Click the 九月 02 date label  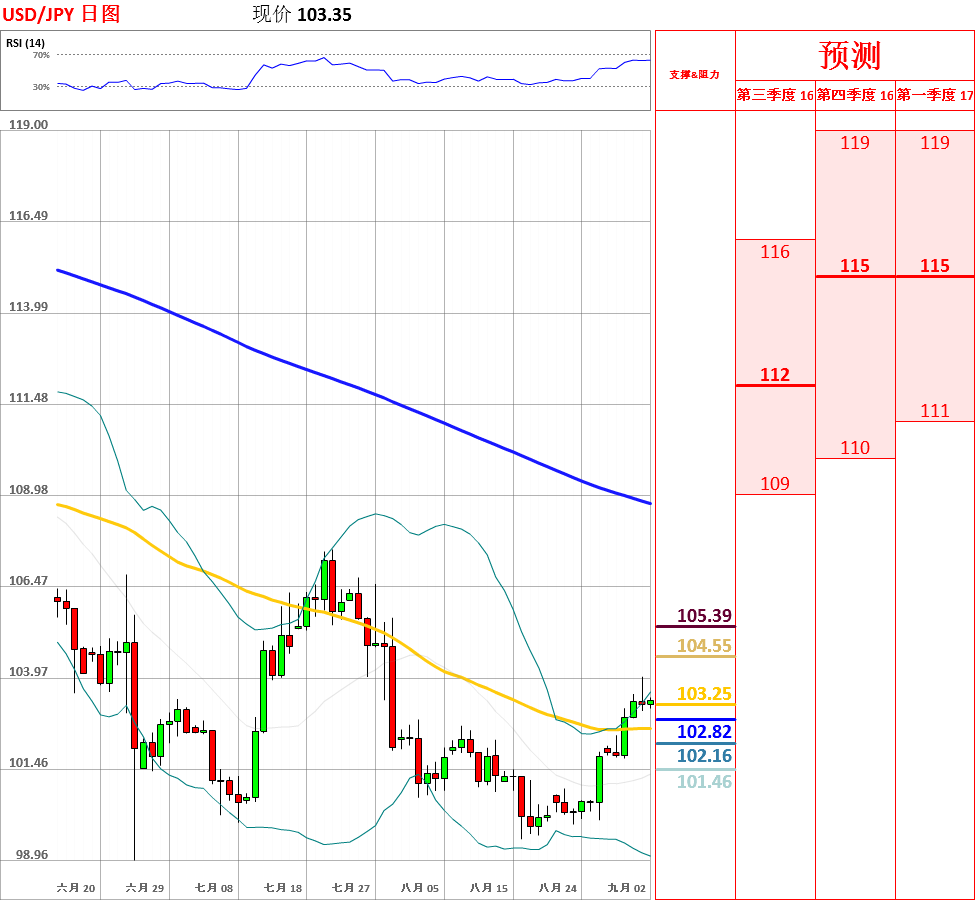(x=627, y=888)
